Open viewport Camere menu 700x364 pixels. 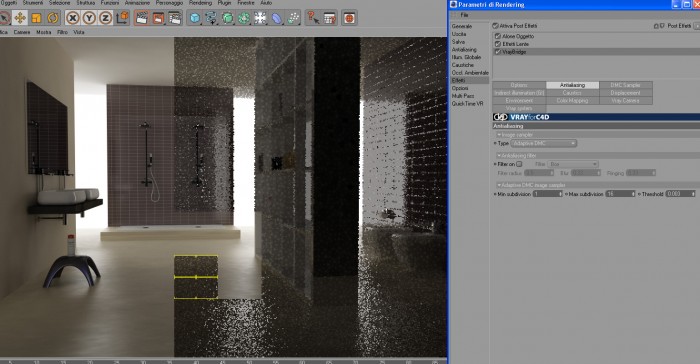[x=22, y=32]
